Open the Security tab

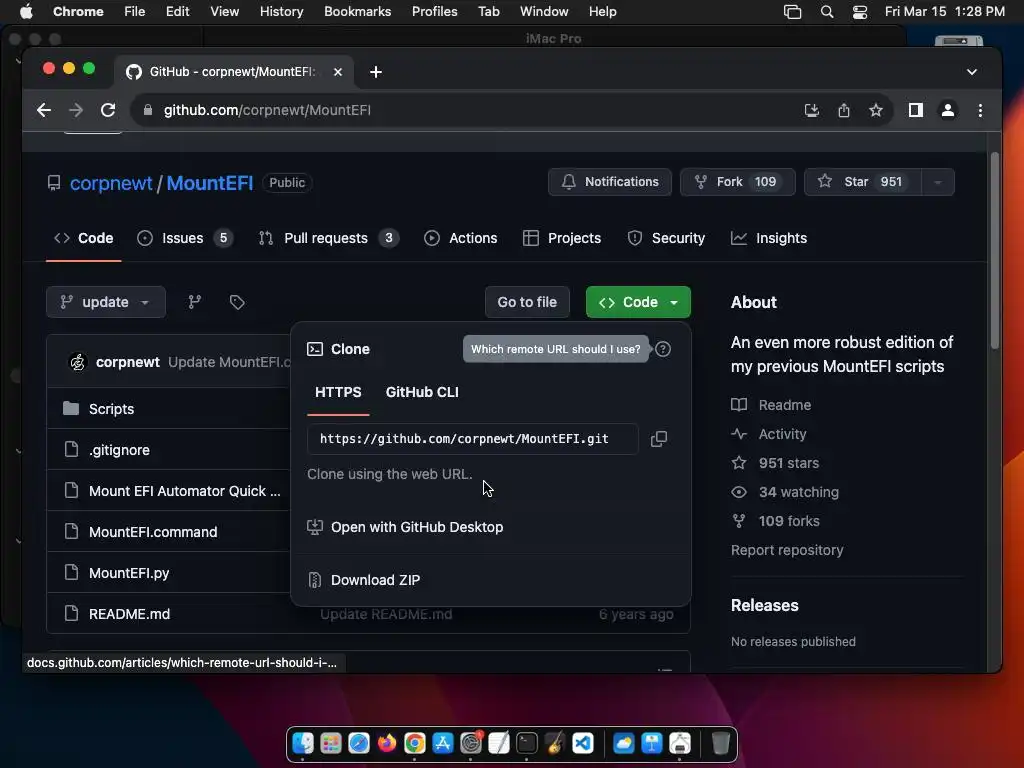(x=666, y=238)
